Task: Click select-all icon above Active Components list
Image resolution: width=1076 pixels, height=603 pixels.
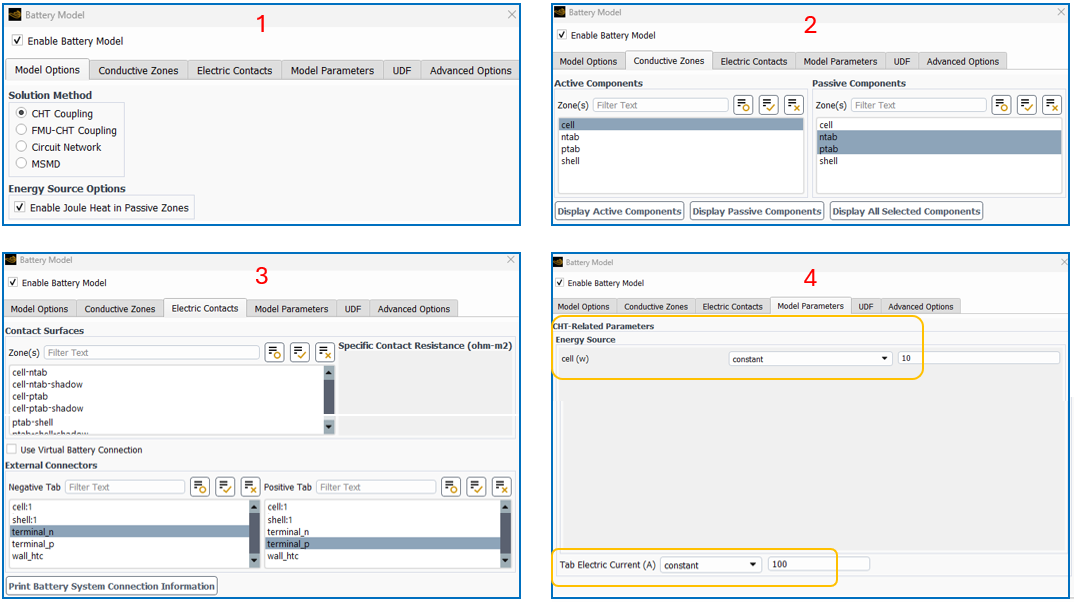Action: (768, 105)
